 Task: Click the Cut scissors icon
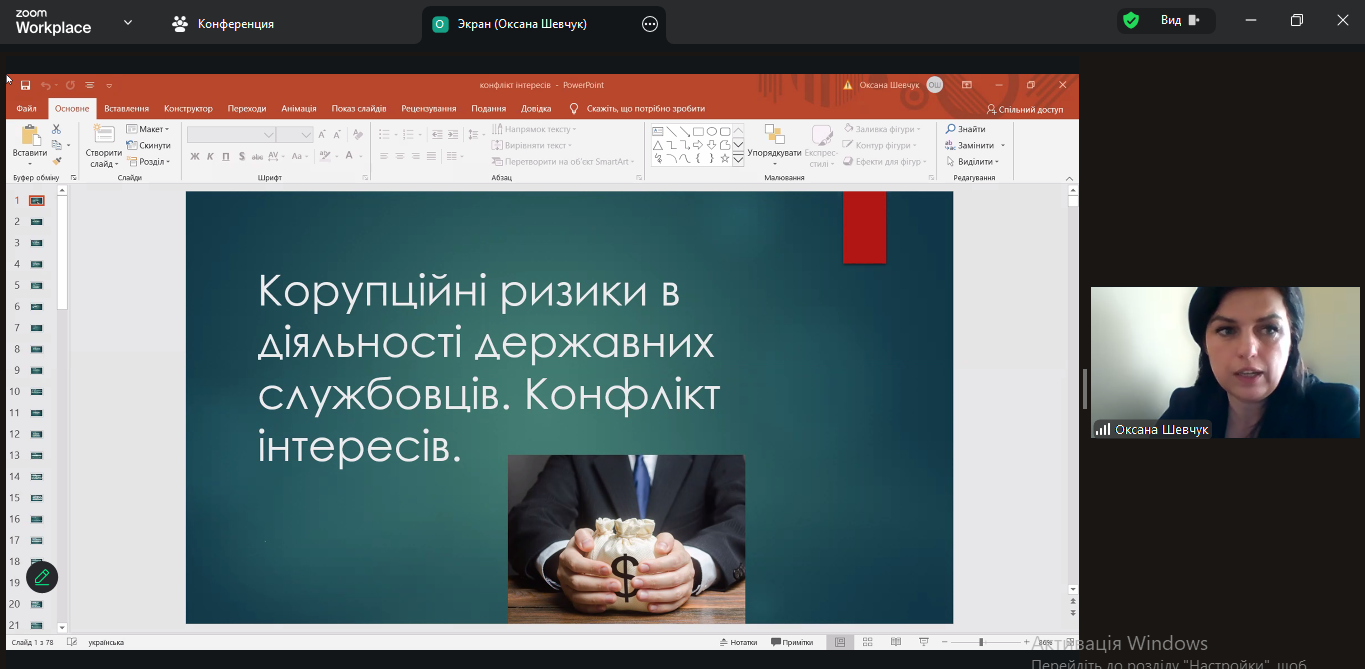pyautogui.click(x=56, y=129)
